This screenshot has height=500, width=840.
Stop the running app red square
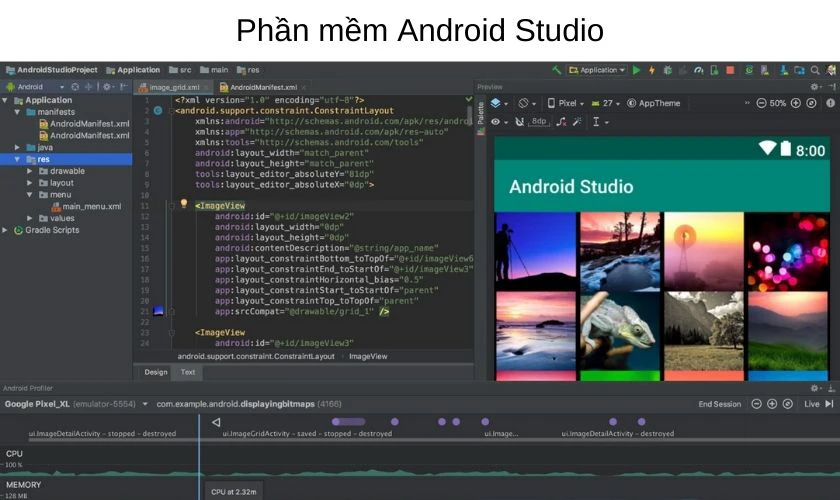coord(730,70)
